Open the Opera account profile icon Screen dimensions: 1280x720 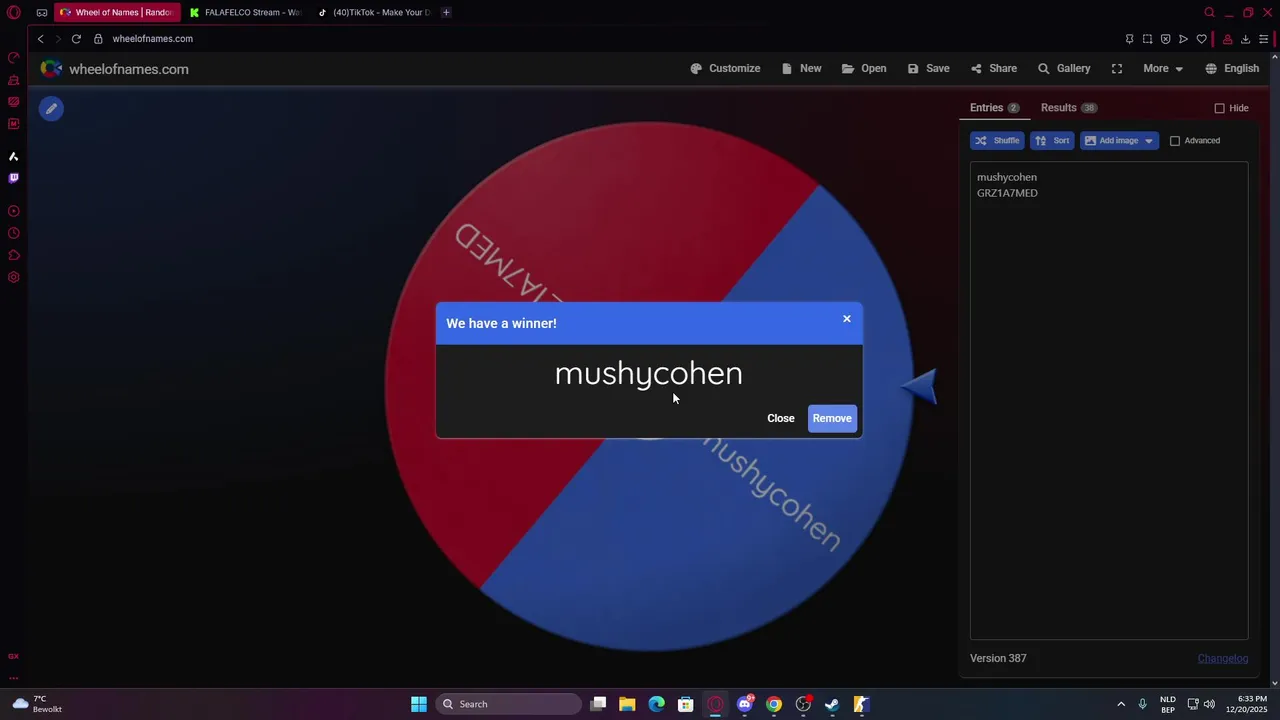[1228, 39]
